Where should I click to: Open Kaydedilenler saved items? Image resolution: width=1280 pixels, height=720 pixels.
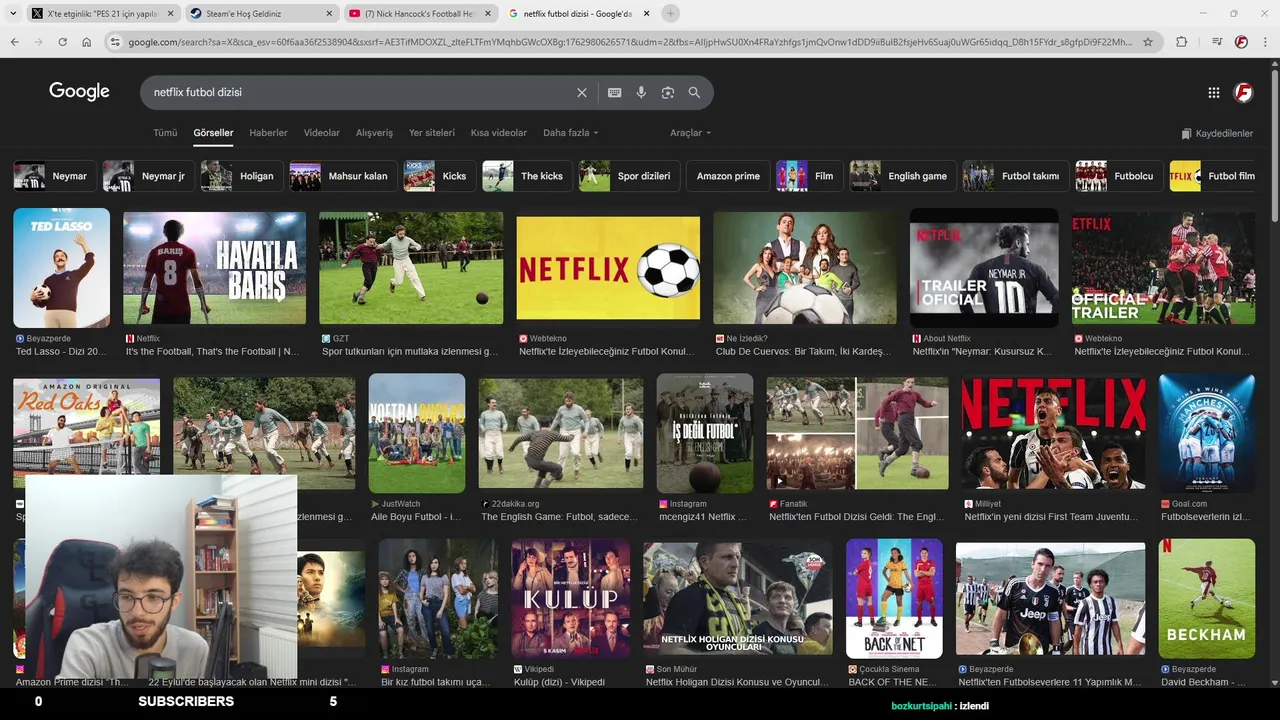point(1217,133)
